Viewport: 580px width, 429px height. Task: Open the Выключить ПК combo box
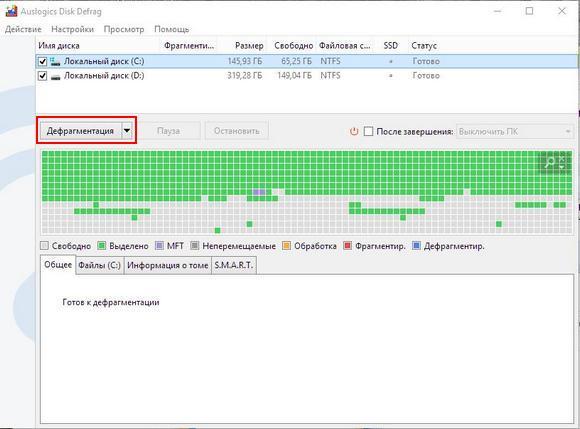pos(515,131)
